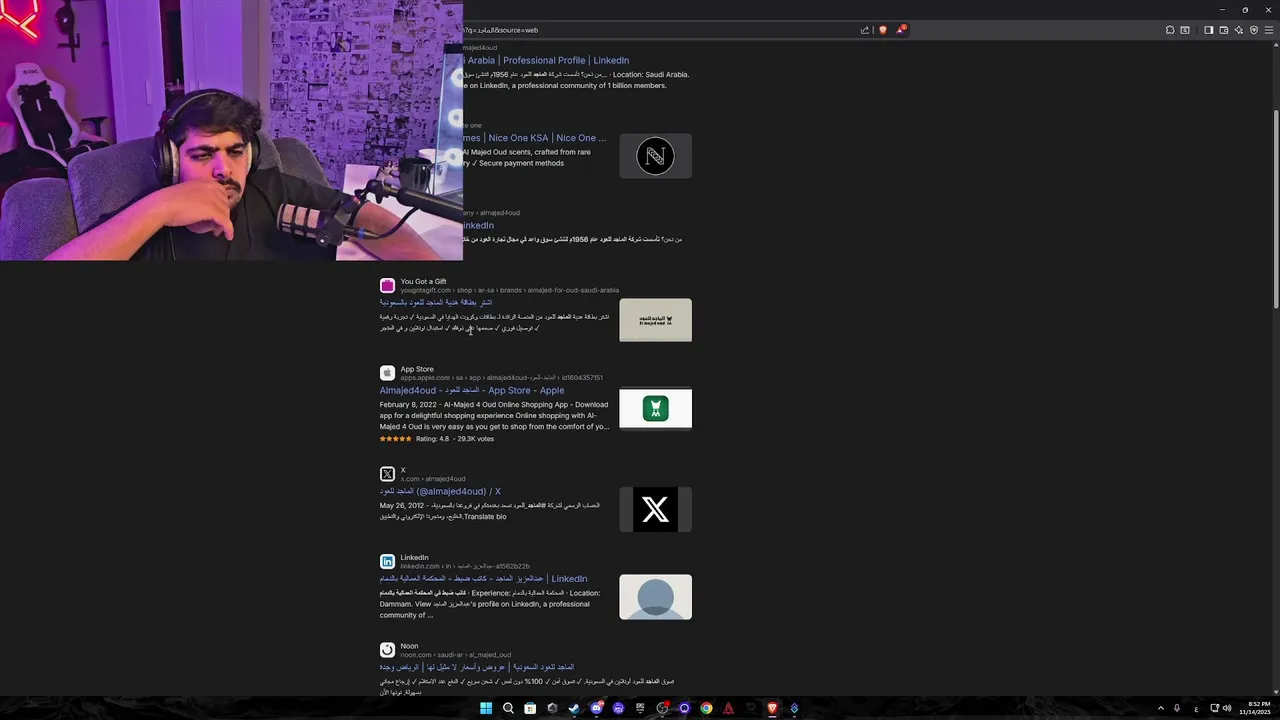The image size is (1280, 720).
Task: Show hidden system tray icons chevron
Action: [x=1161, y=708]
